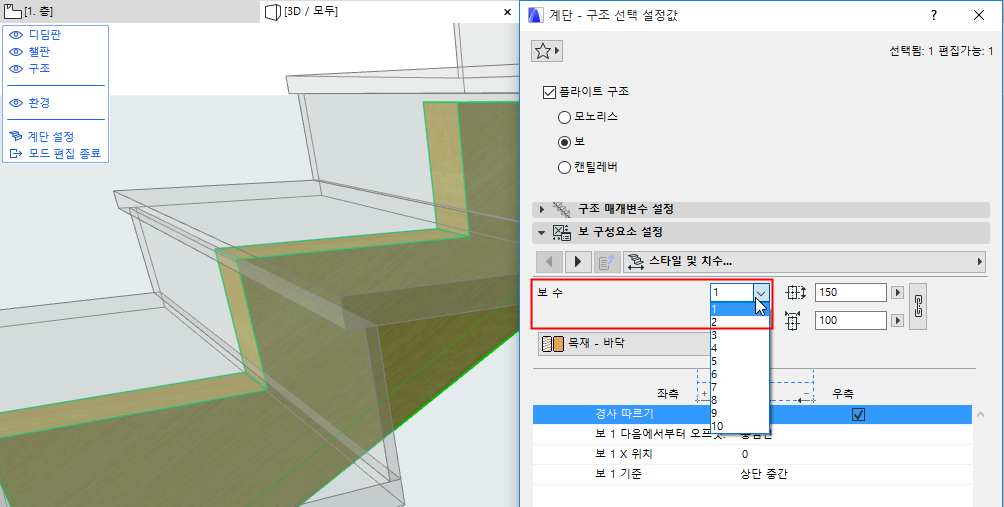This screenshot has height=507, width=1004.
Task: Toggle the chain link dimension lock
Action: pyautogui.click(x=918, y=306)
